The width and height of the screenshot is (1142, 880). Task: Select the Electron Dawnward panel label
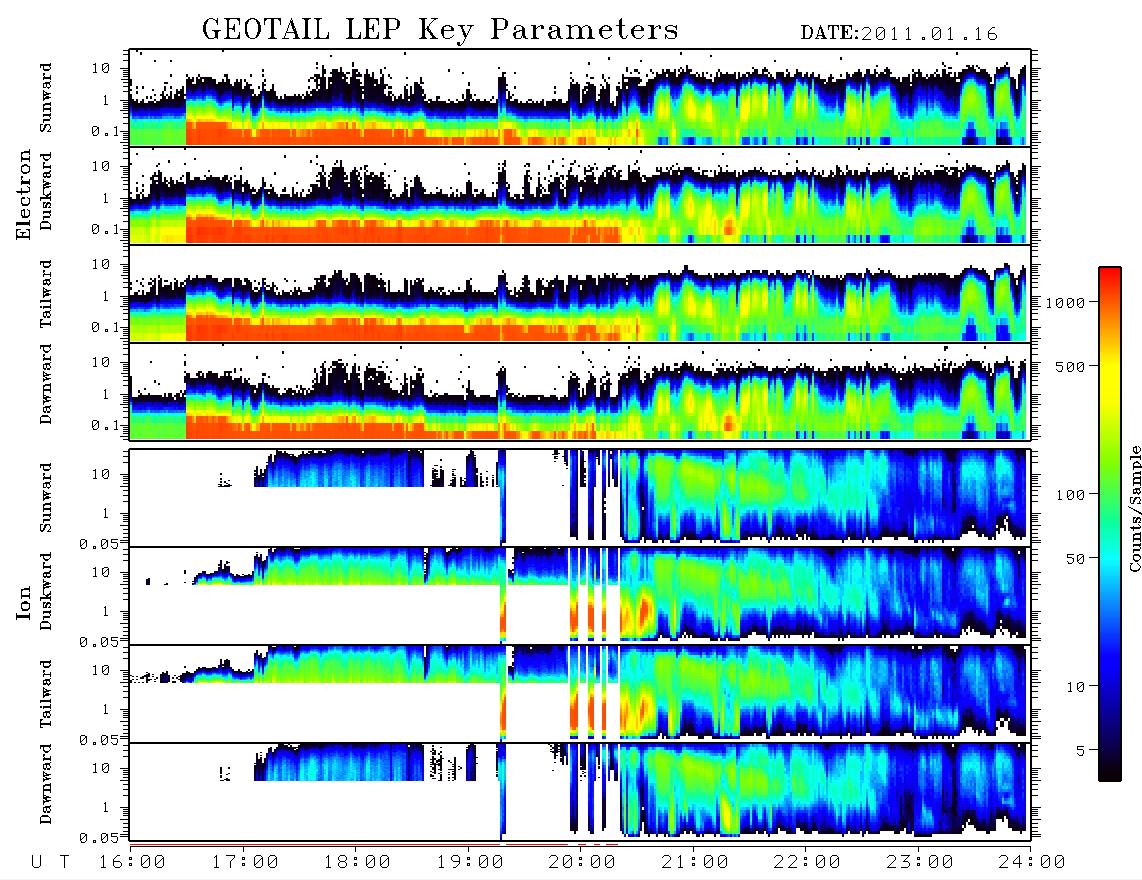(46, 384)
